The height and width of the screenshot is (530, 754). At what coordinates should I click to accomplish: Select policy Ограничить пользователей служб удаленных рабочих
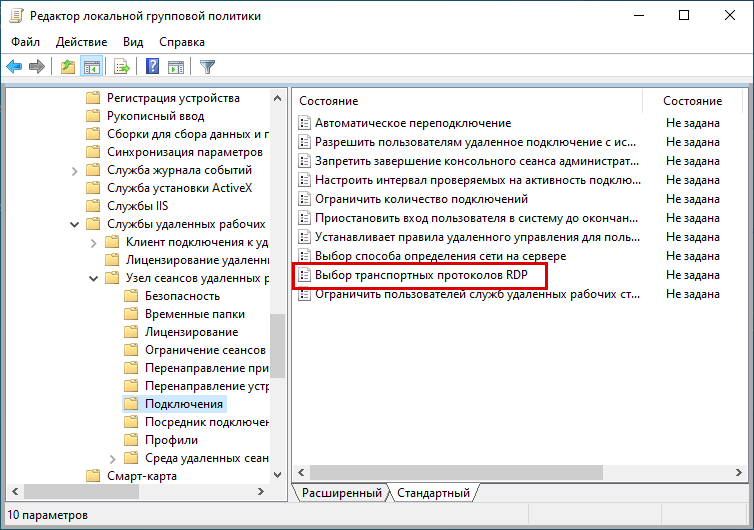[x=477, y=294]
